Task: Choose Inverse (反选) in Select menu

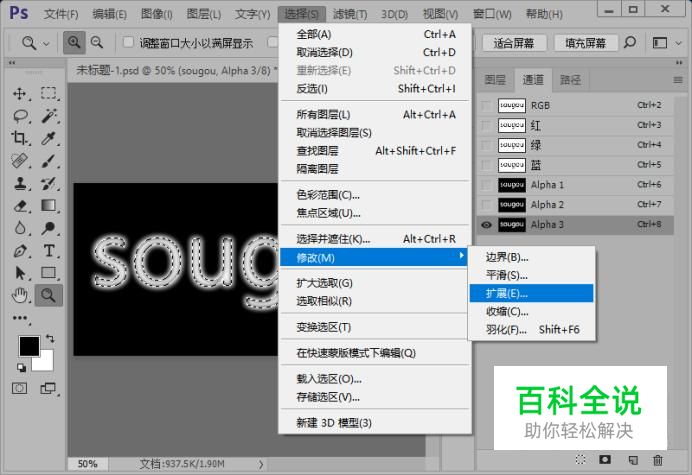Action: [375, 89]
